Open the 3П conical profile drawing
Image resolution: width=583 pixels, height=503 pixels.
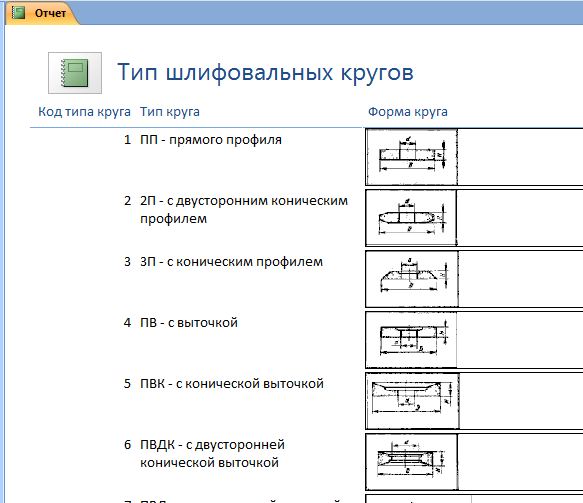pyautogui.click(x=412, y=279)
